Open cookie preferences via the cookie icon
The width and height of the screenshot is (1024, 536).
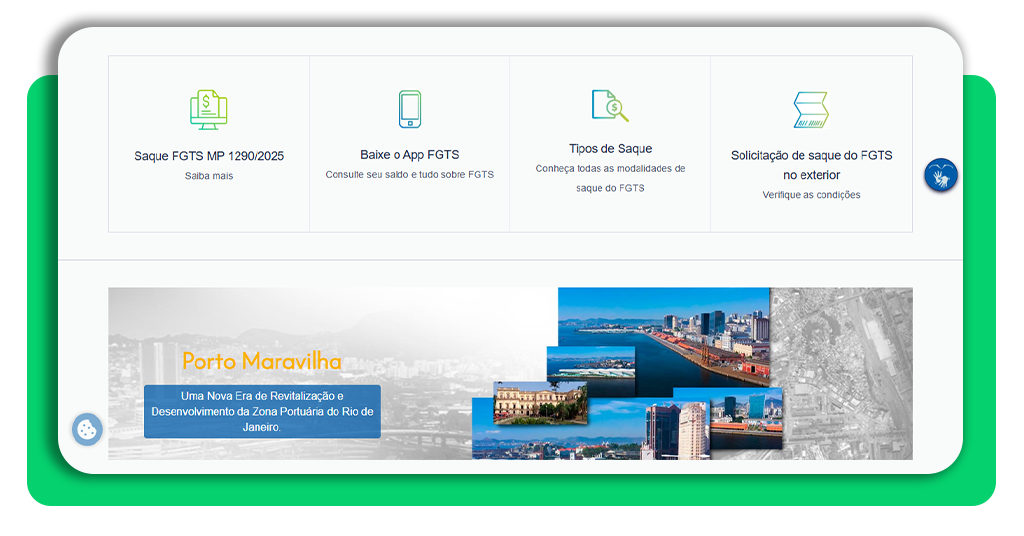tap(88, 429)
